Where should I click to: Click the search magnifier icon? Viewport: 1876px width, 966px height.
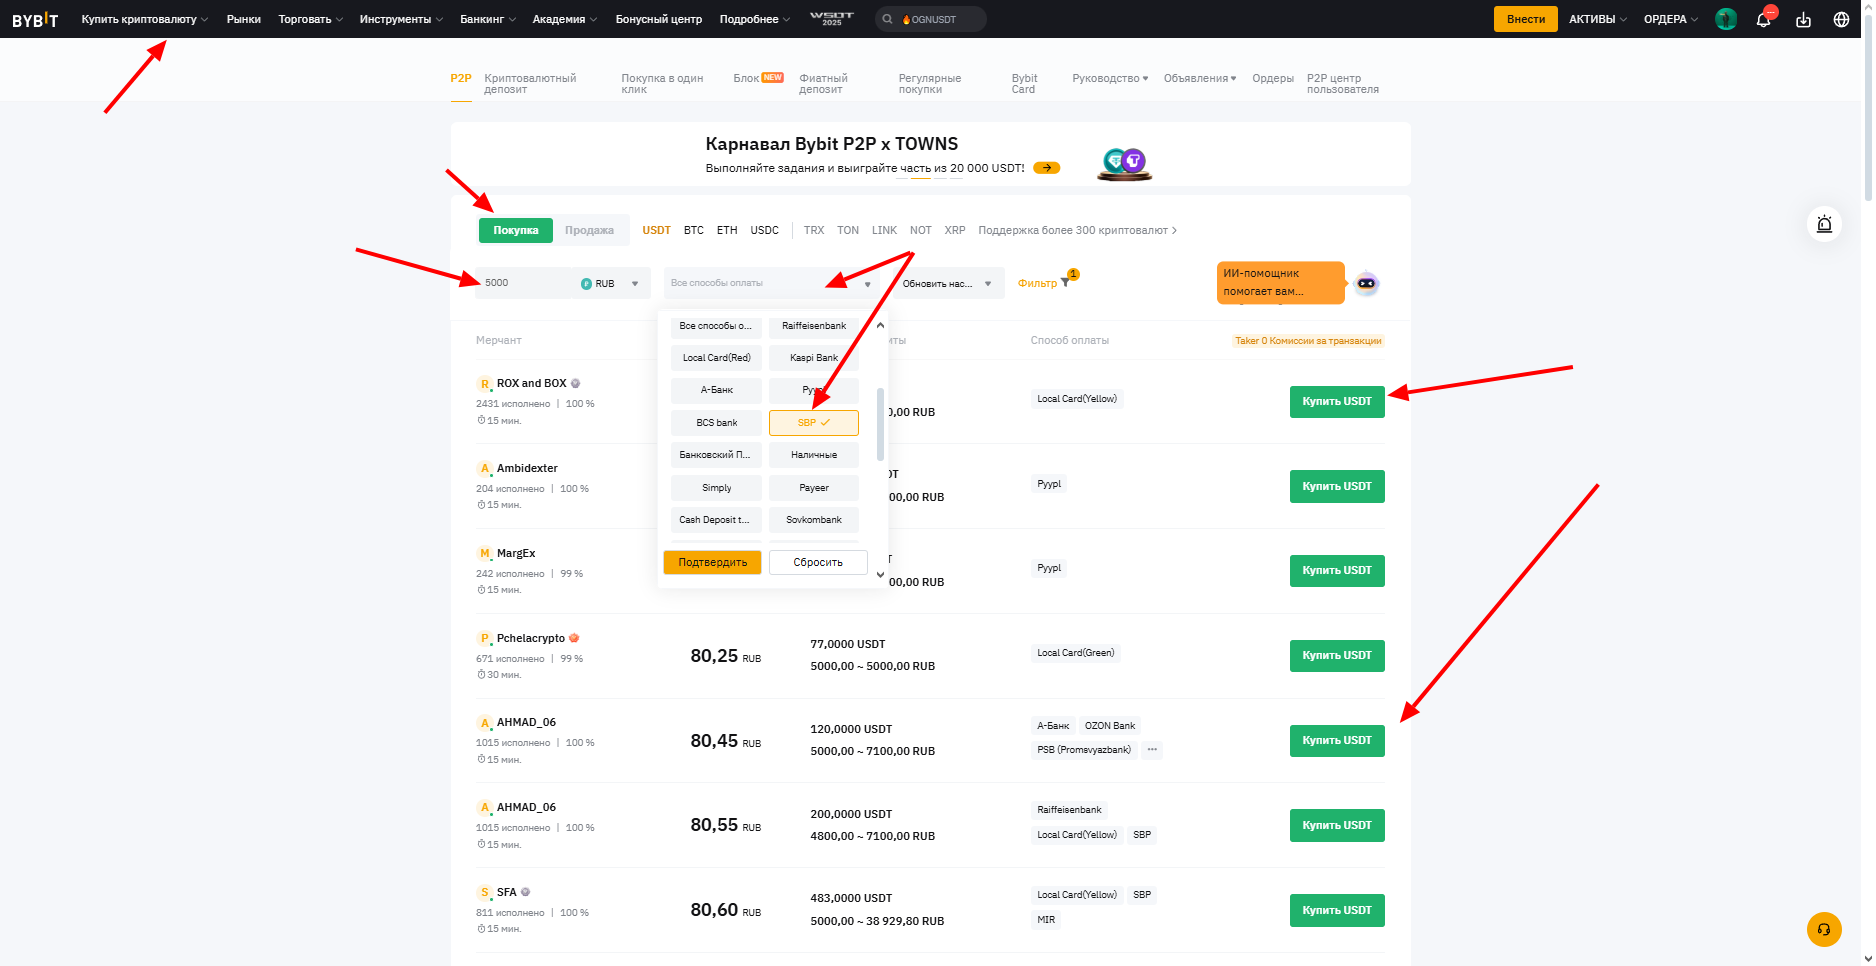point(888,19)
